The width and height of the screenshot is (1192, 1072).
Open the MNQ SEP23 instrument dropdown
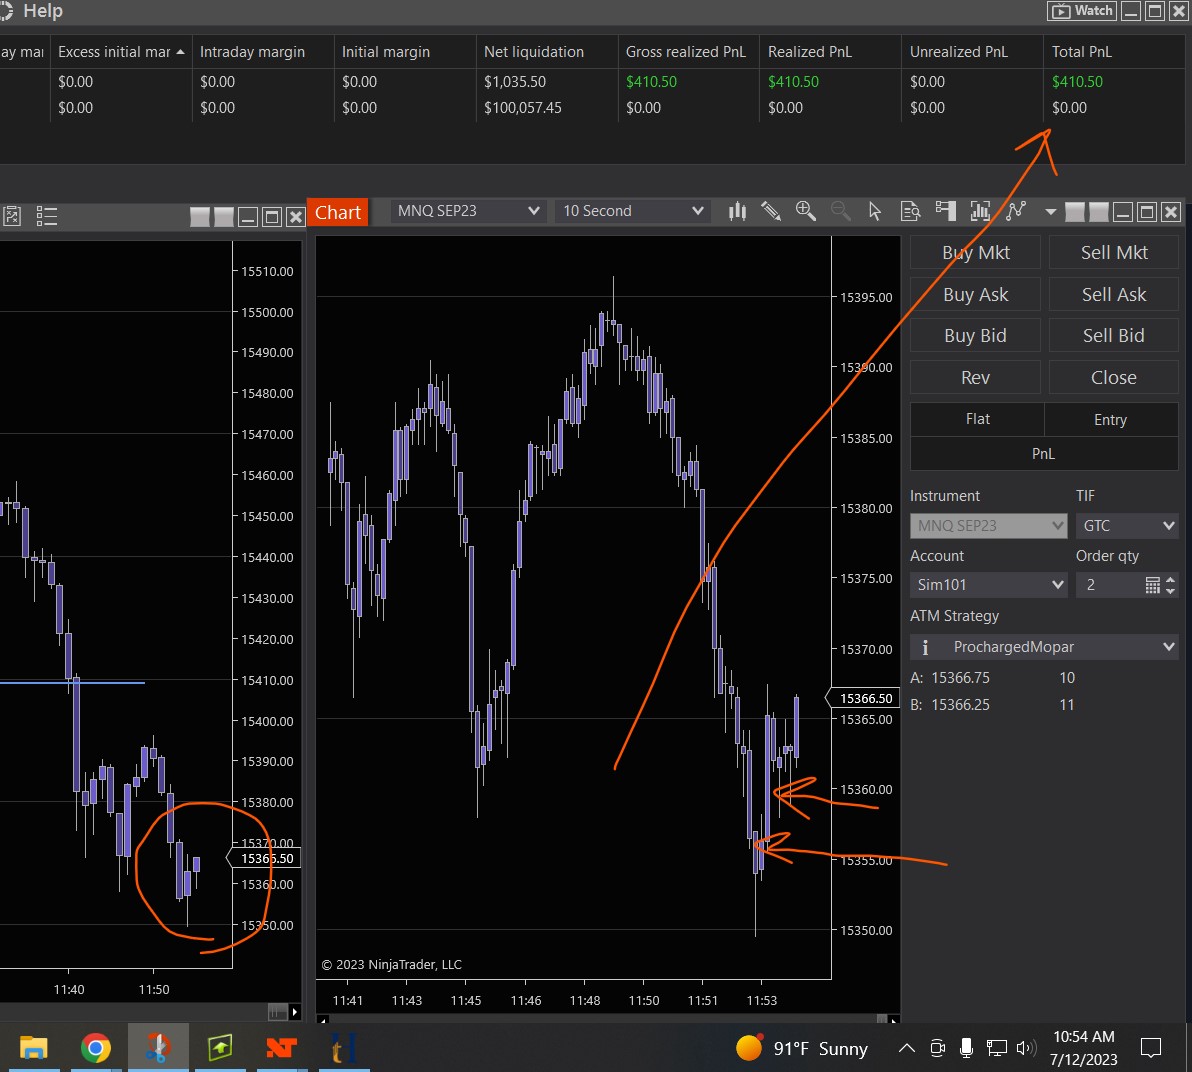coord(468,211)
